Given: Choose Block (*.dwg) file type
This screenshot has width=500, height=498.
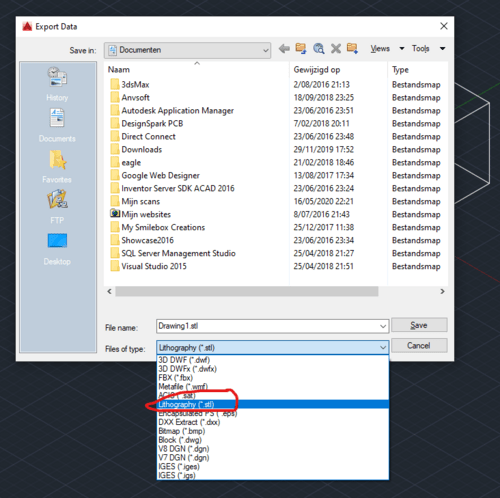Looking at the screenshot, I should click(x=273, y=440).
